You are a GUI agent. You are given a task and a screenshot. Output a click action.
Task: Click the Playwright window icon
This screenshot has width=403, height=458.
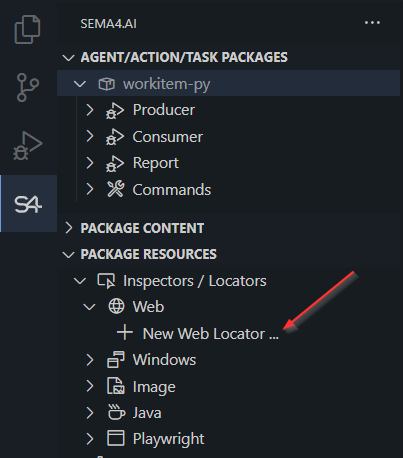[x=116, y=438]
